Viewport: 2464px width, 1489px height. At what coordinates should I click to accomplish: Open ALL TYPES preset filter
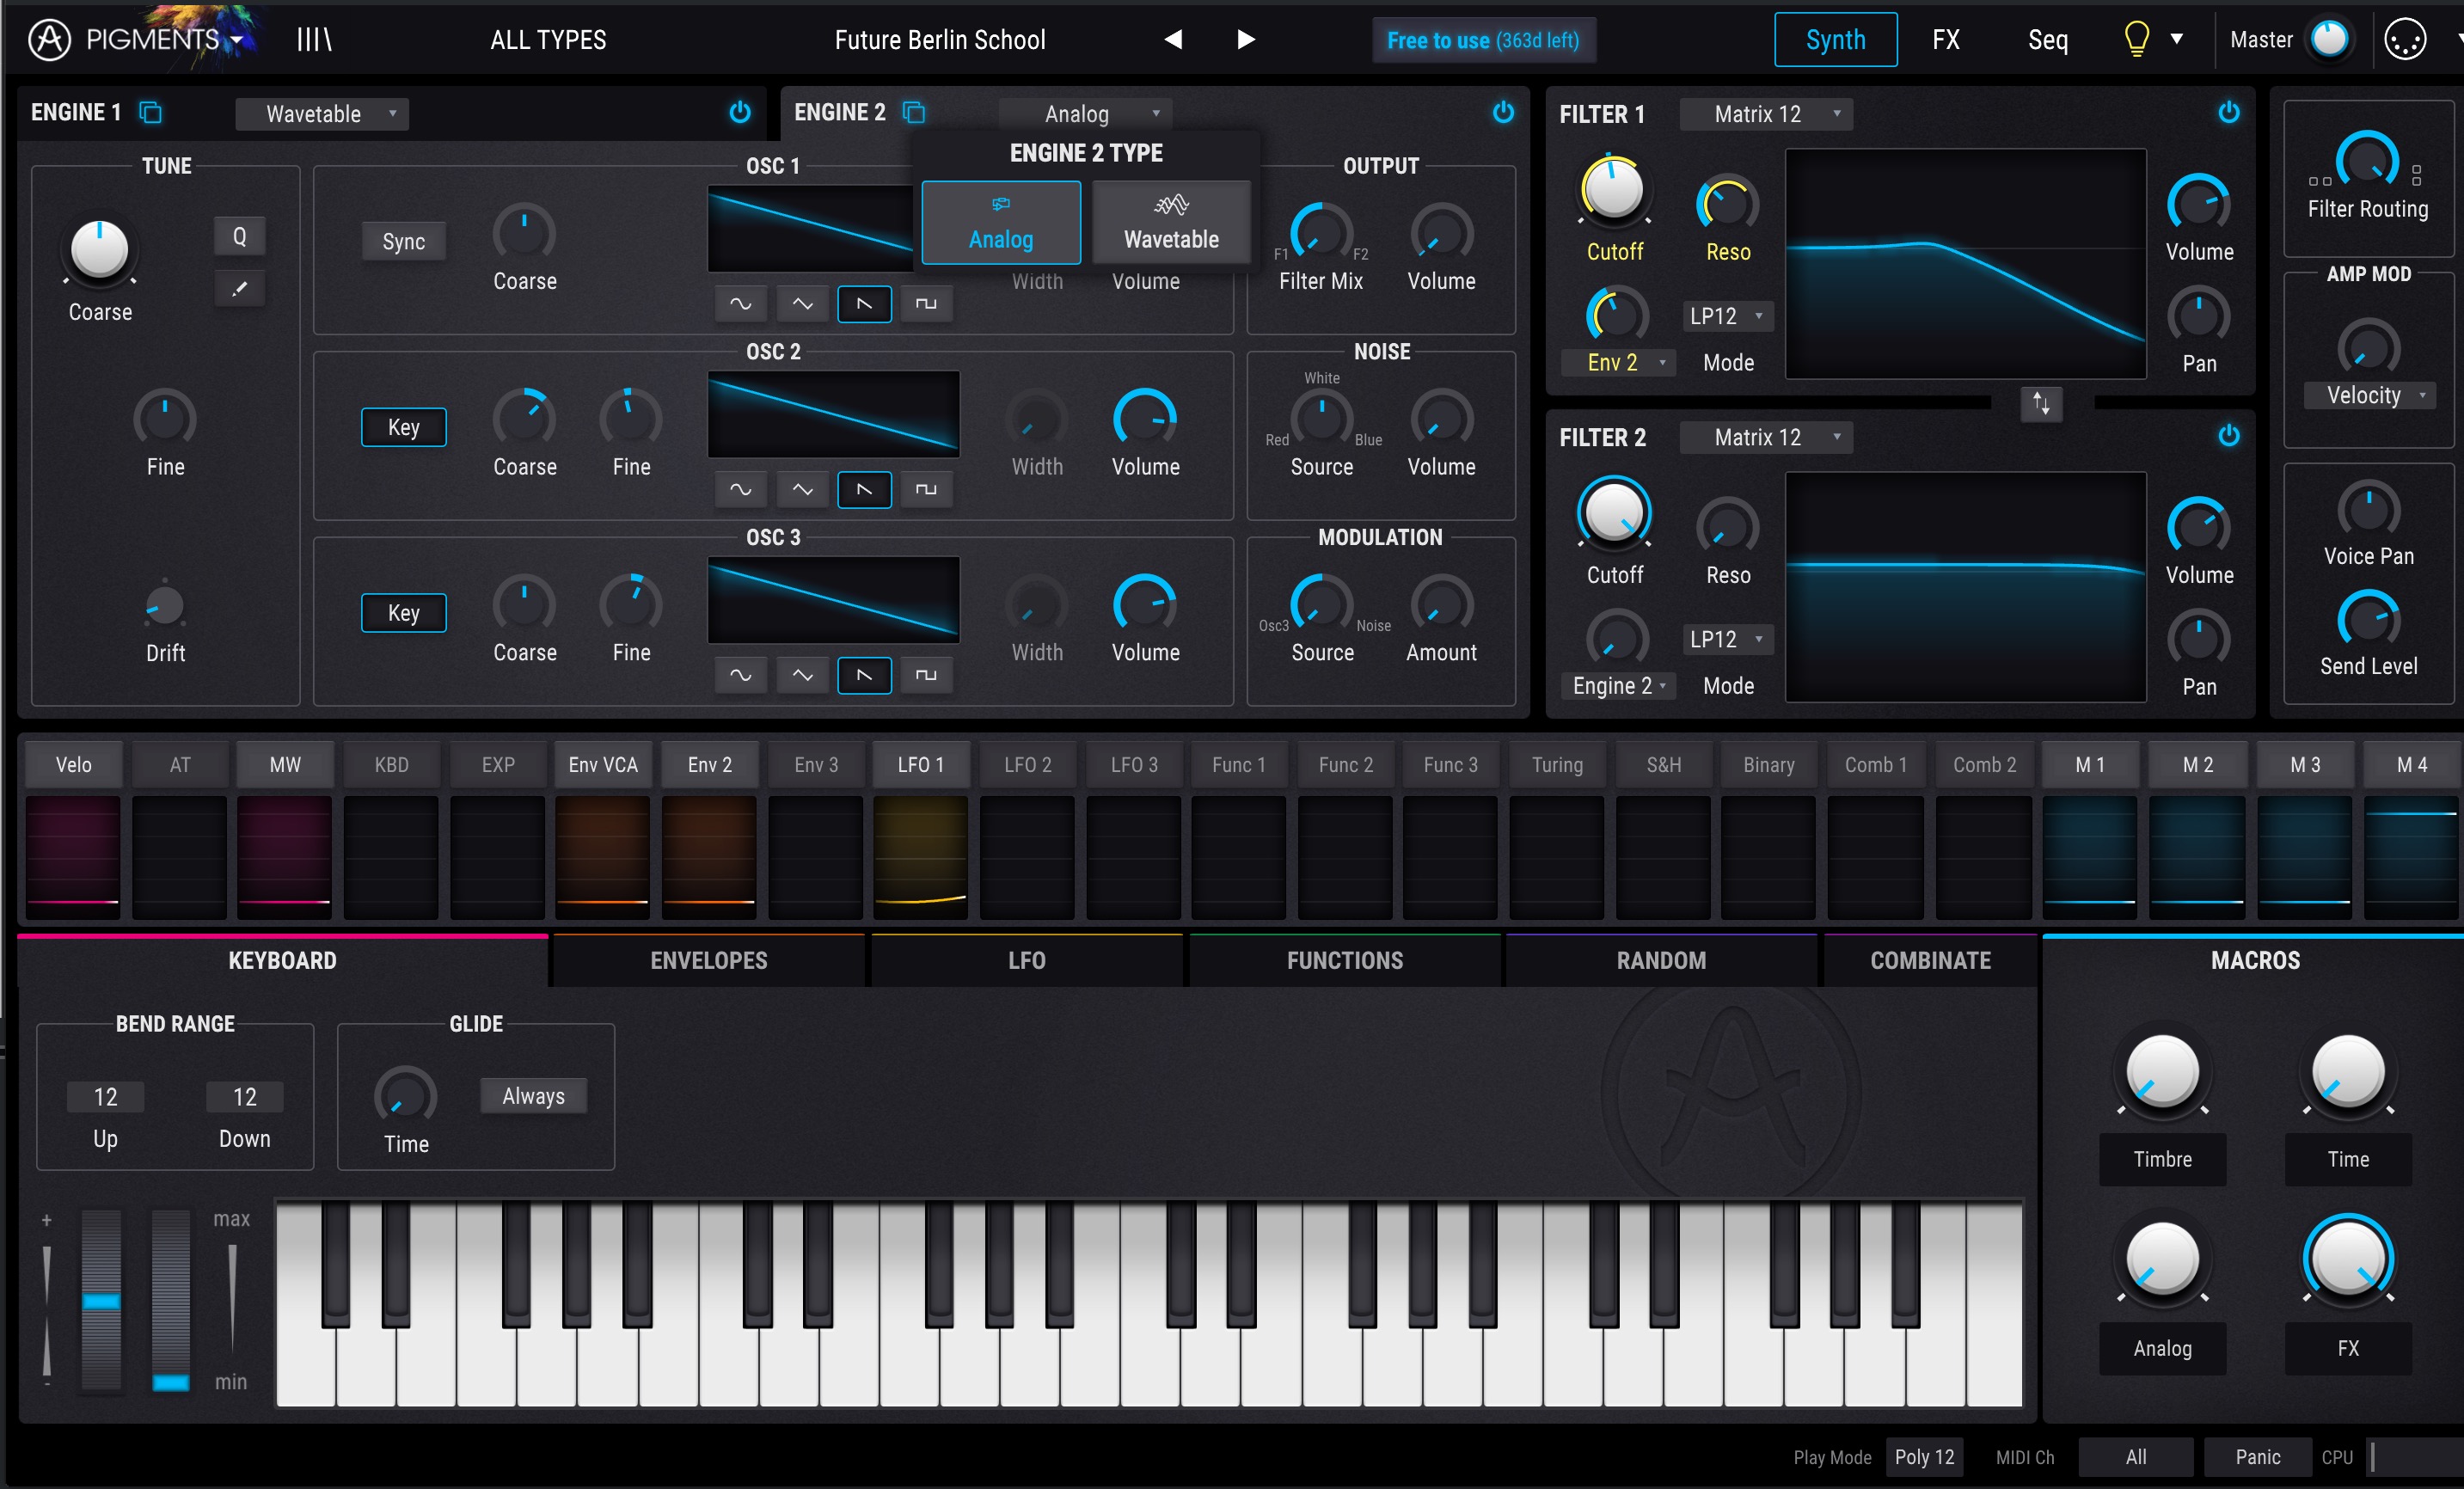[x=548, y=40]
